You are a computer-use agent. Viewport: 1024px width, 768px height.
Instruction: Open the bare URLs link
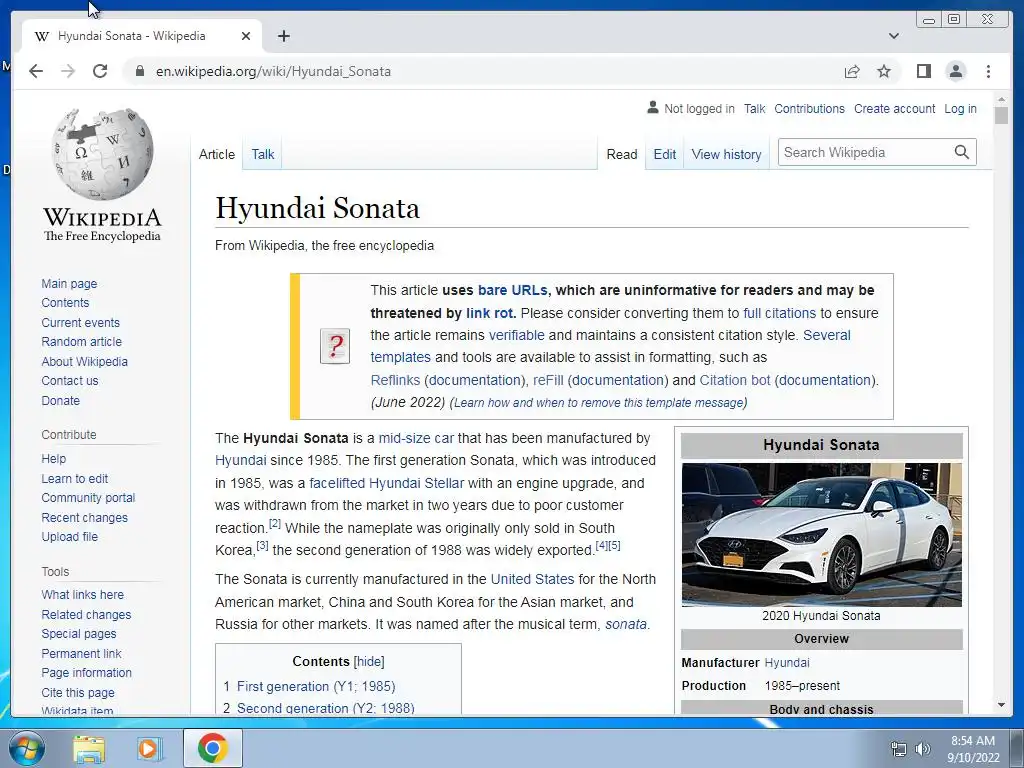tap(513, 290)
